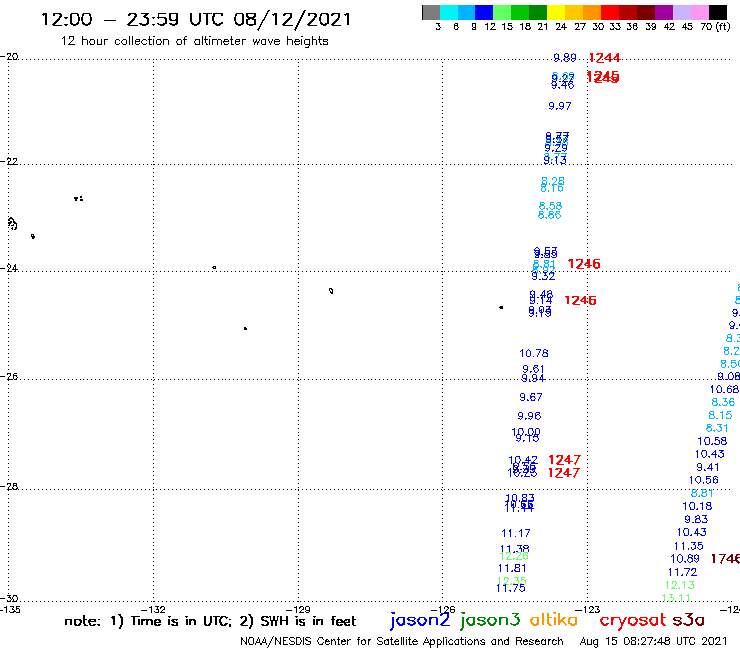The image size is (740, 650).
Task: Click the dark red time marker '1746'
Action: [725, 559]
